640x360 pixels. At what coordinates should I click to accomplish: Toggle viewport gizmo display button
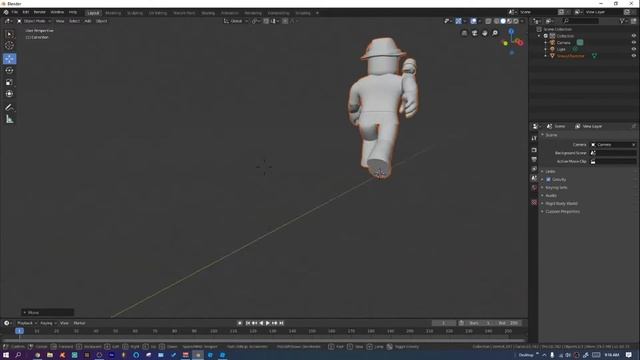(x=458, y=21)
